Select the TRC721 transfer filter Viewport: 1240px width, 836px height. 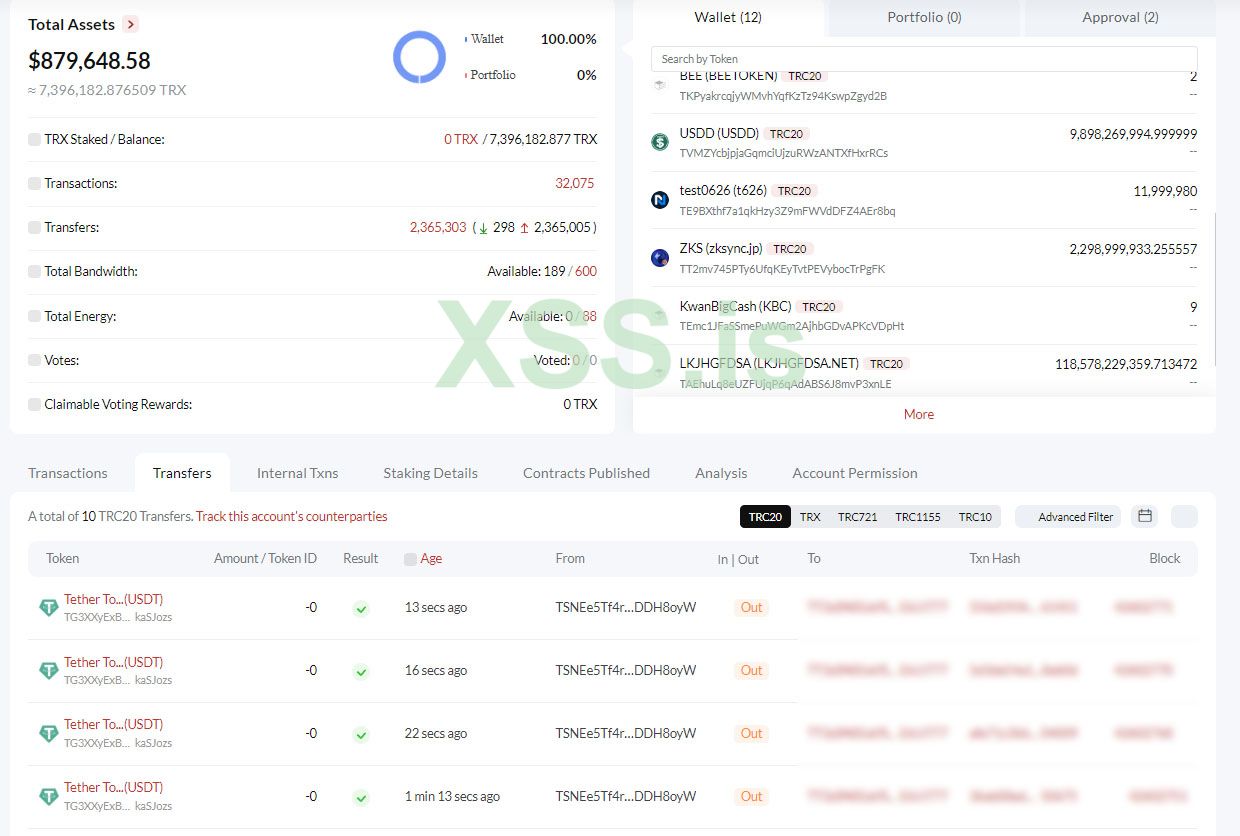[857, 517]
